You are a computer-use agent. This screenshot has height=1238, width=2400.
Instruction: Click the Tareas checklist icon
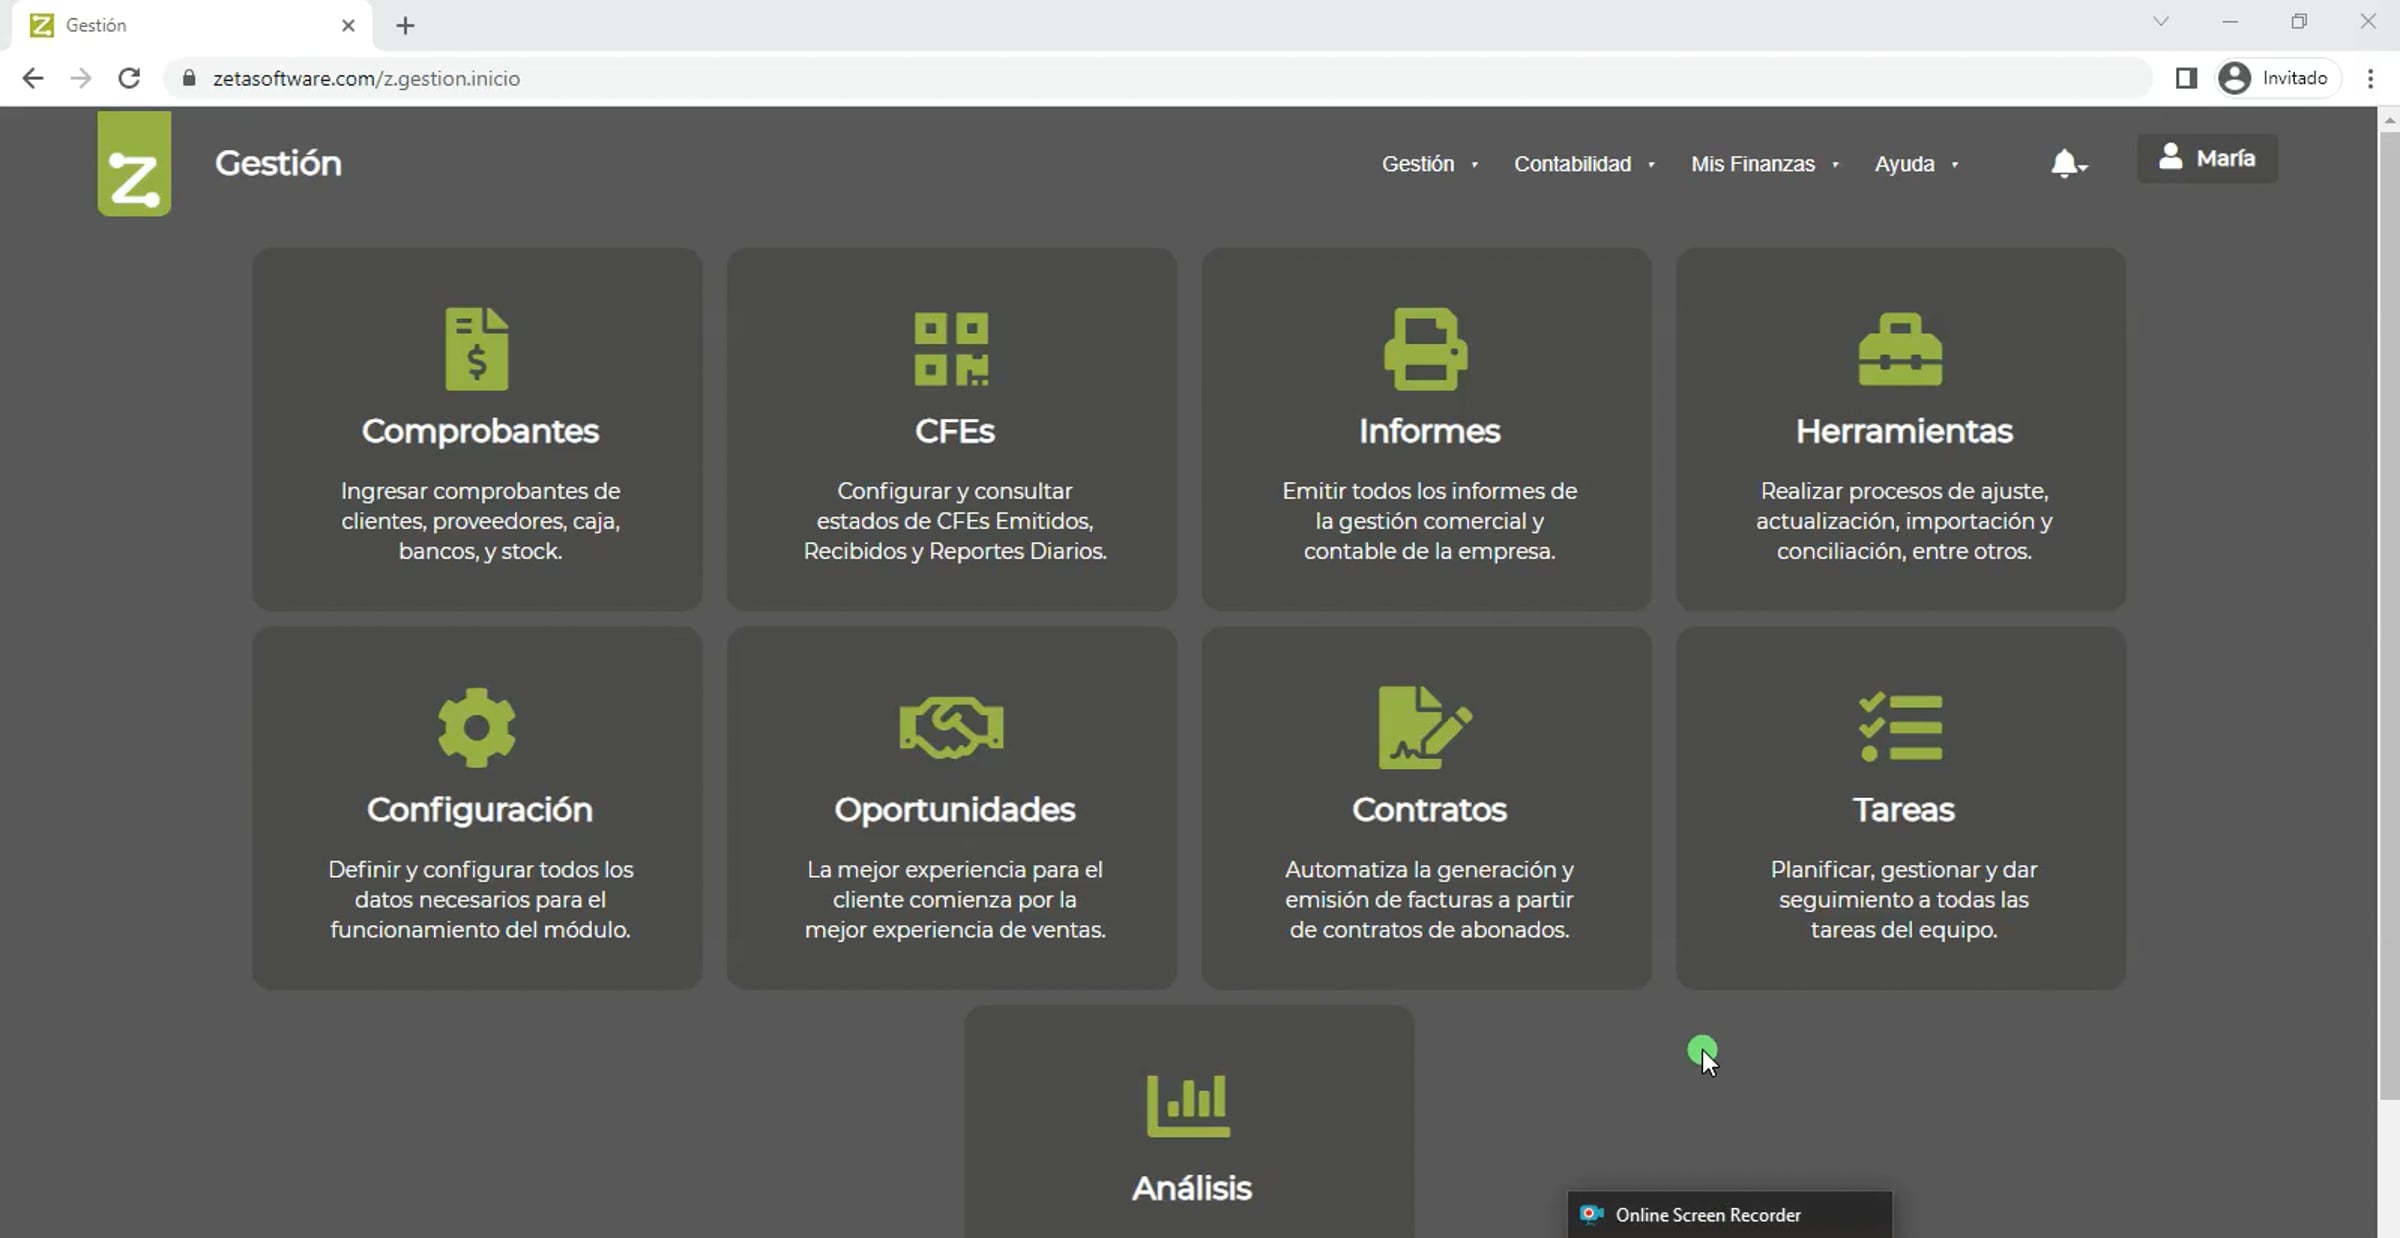[1900, 727]
